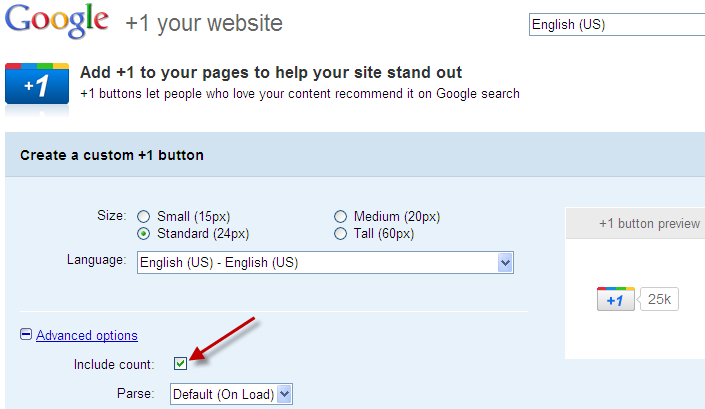The width and height of the screenshot is (705, 409).
Task: Open the top-right English (US) page language selector
Action: point(615,25)
